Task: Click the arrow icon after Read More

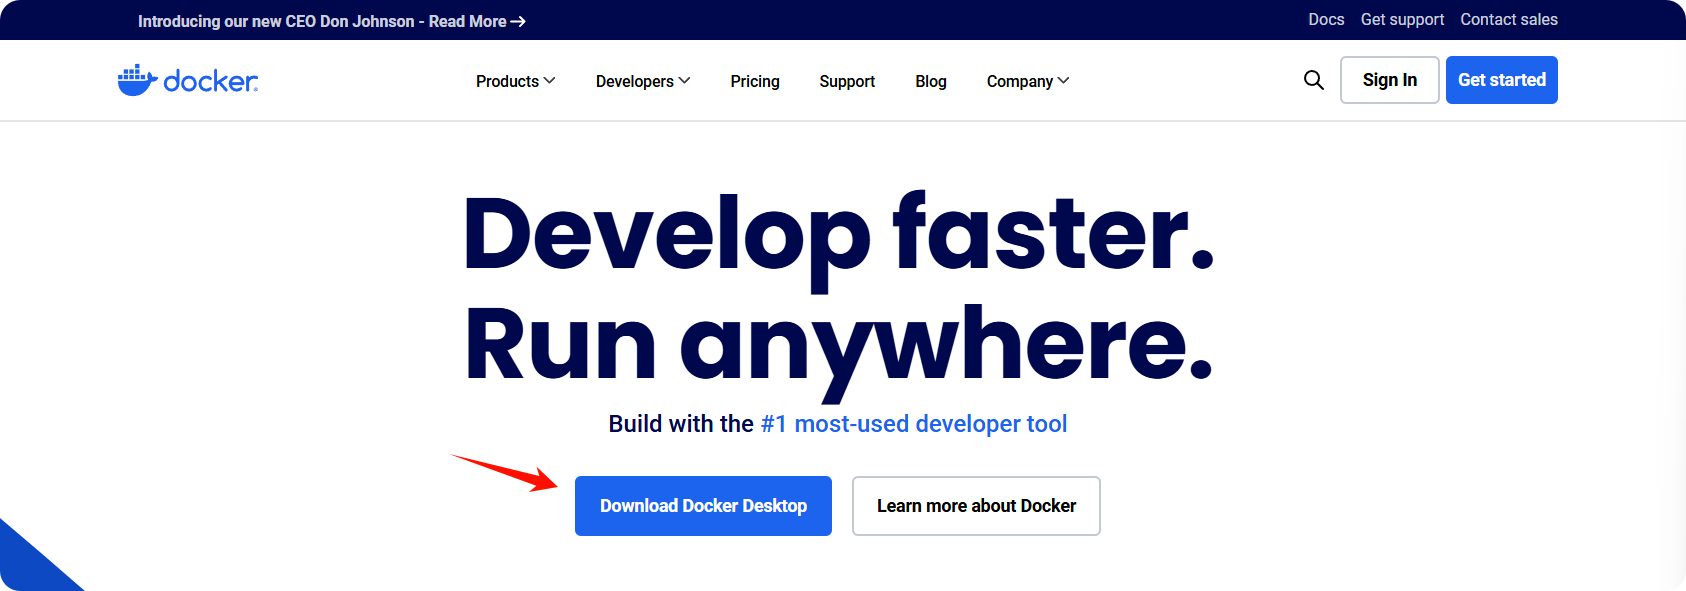Action: click(x=518, y=21)
